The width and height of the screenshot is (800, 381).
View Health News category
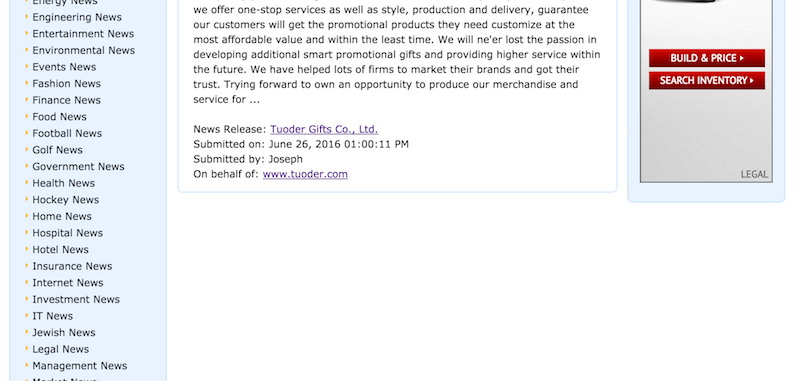pos(63,183)
